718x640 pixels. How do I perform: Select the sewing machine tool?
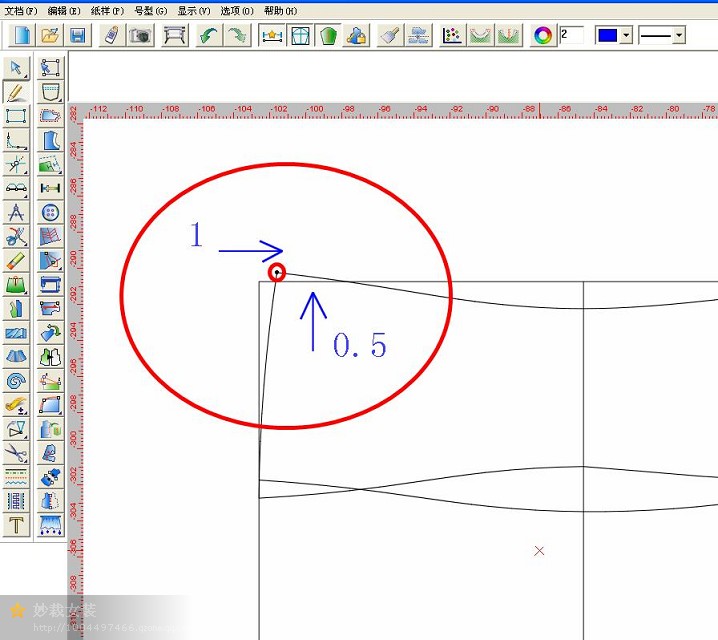pyautogui.click(x=50, y=284)
